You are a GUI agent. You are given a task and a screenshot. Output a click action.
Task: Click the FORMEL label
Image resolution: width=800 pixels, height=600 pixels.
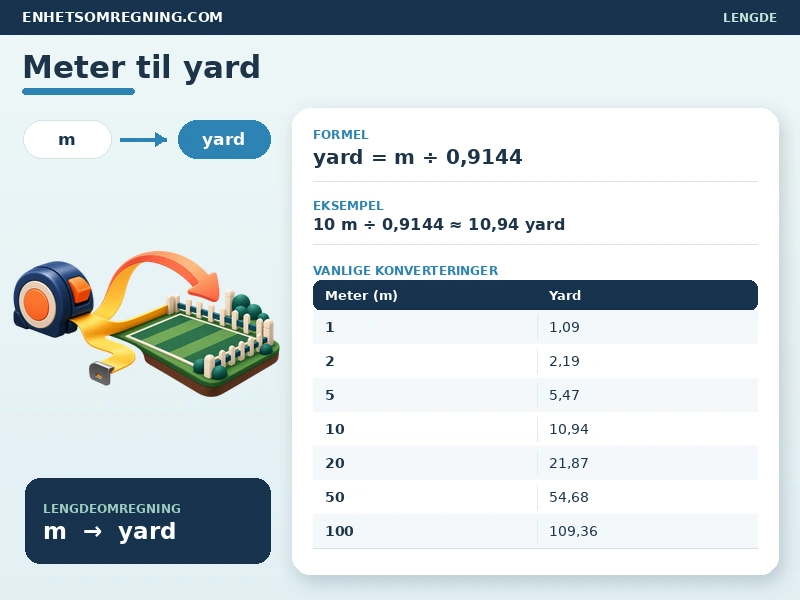coord(340,135)
